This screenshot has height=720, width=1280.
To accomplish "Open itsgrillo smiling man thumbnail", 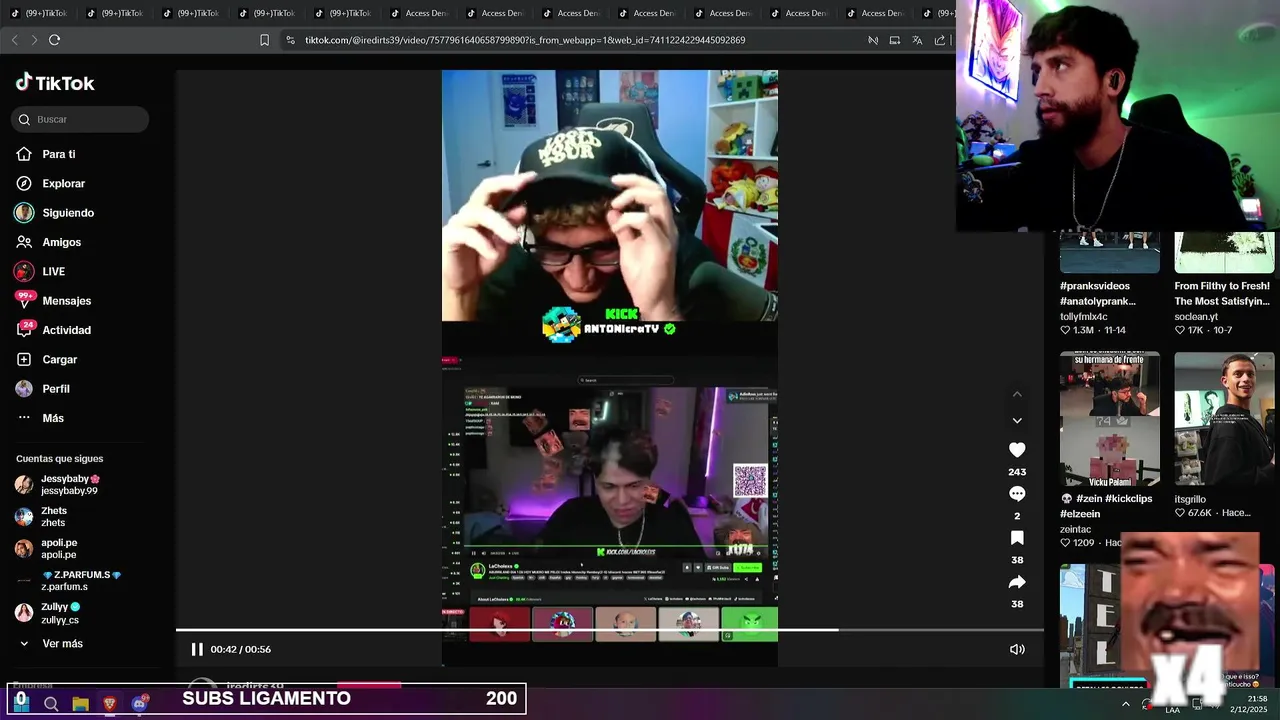I will (x=1224, y=418).
